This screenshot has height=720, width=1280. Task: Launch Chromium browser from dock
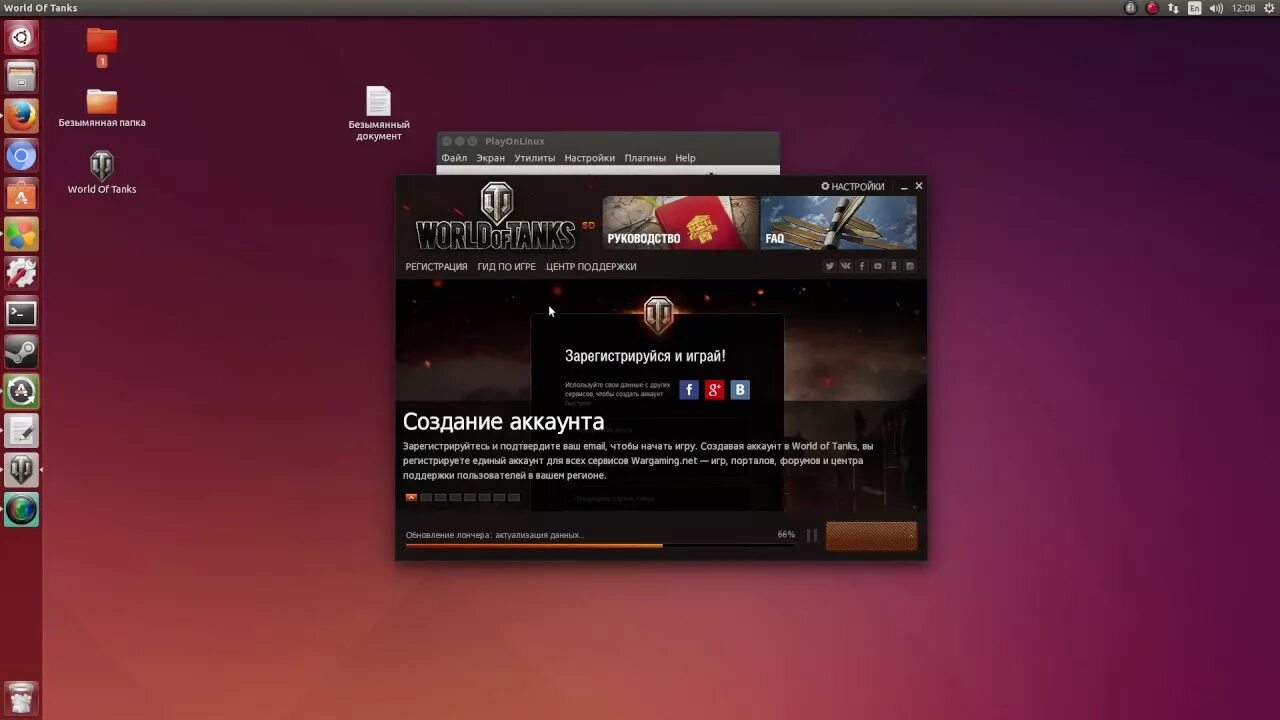[21, 156]
